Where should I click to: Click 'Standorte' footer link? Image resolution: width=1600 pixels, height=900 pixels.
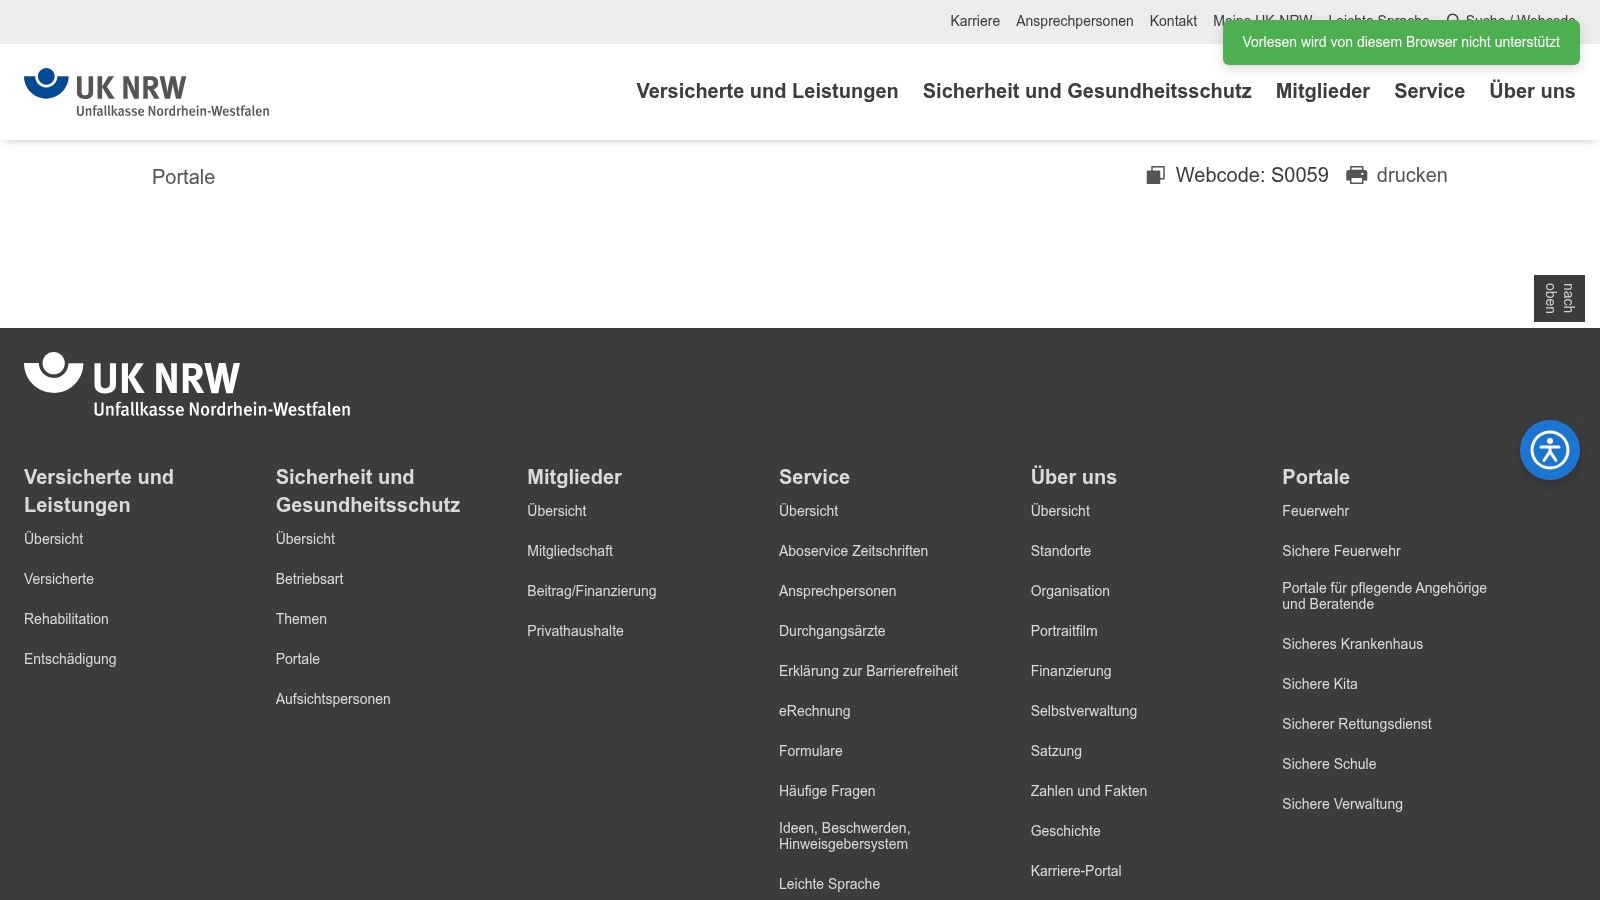click(x=1060, y=551)
